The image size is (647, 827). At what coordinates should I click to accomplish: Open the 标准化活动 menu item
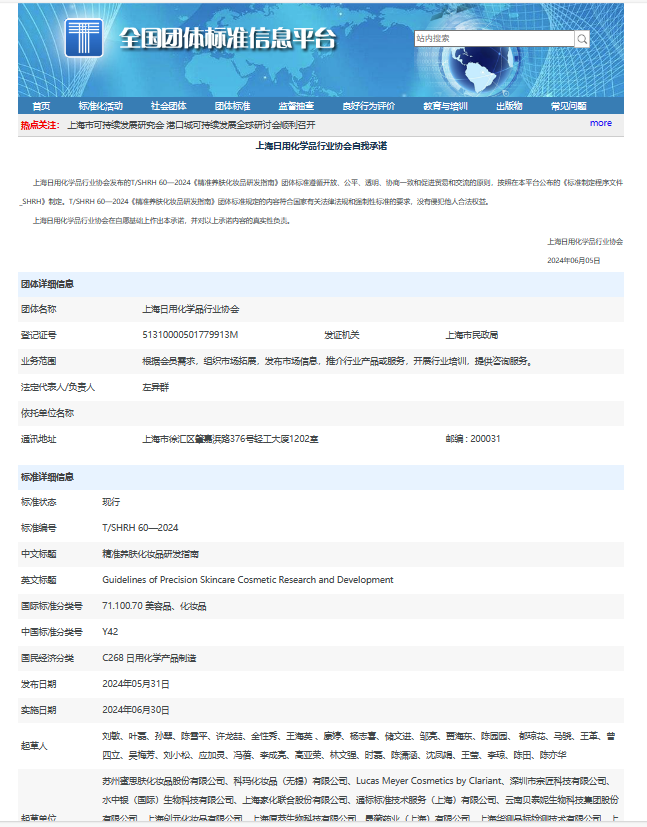point(101,106)
